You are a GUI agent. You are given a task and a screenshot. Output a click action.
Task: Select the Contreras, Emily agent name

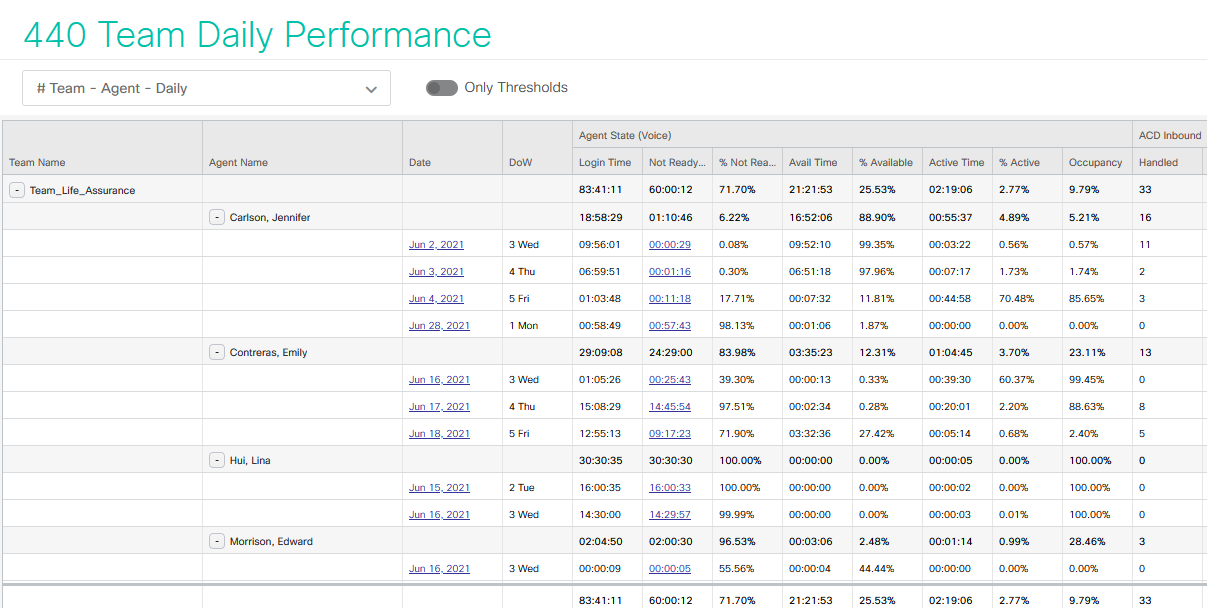click(x=269, y=352)
